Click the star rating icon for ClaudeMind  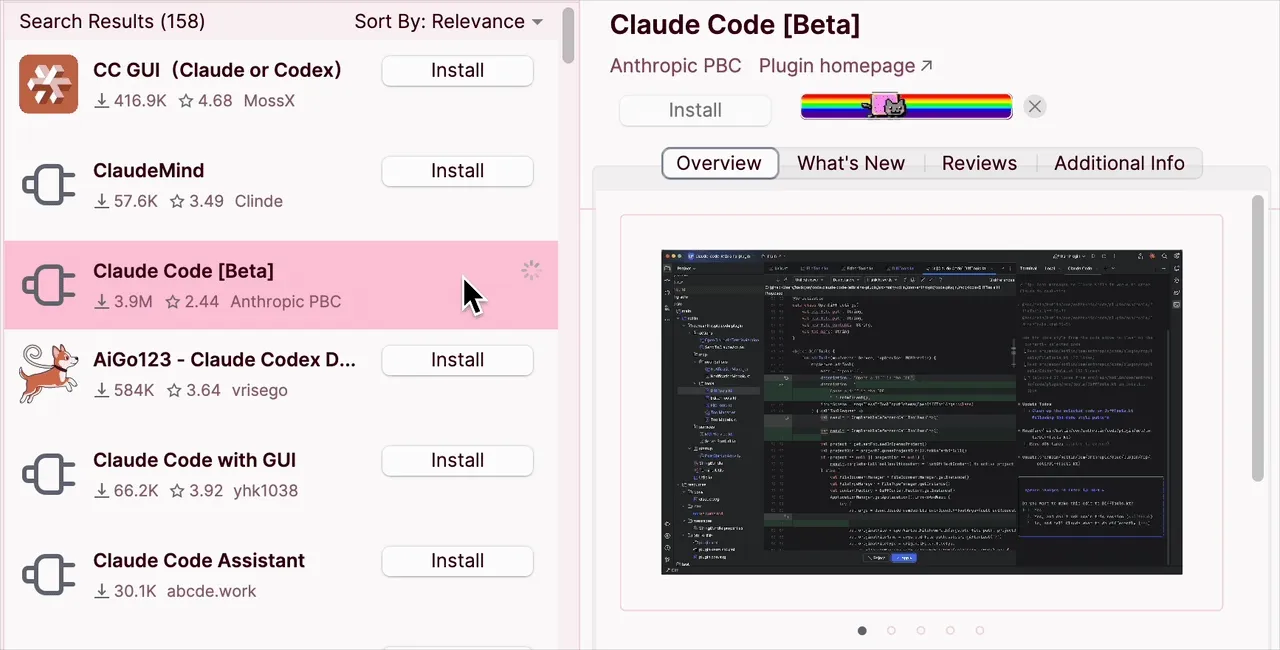177,201
